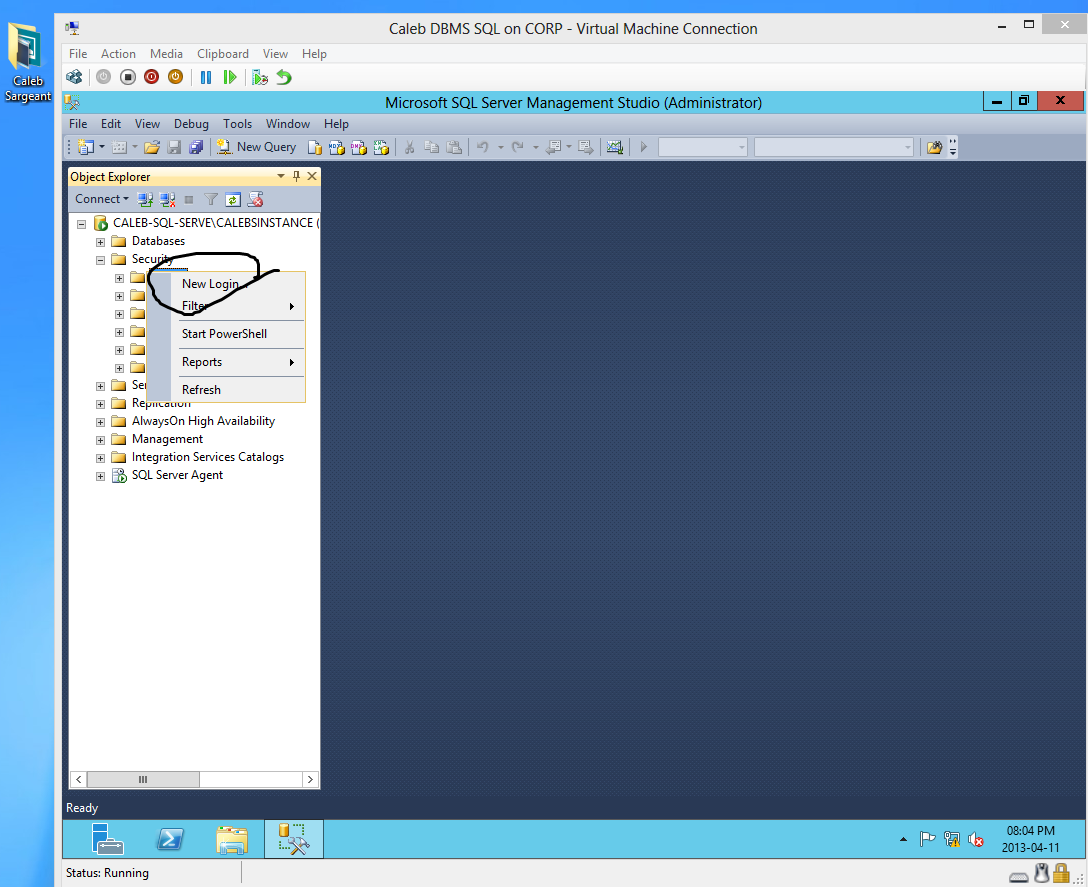The image size is (1088, 887).
Task: Click right arrow of Object Explorer scrollbar
Action: pos(310,779)
